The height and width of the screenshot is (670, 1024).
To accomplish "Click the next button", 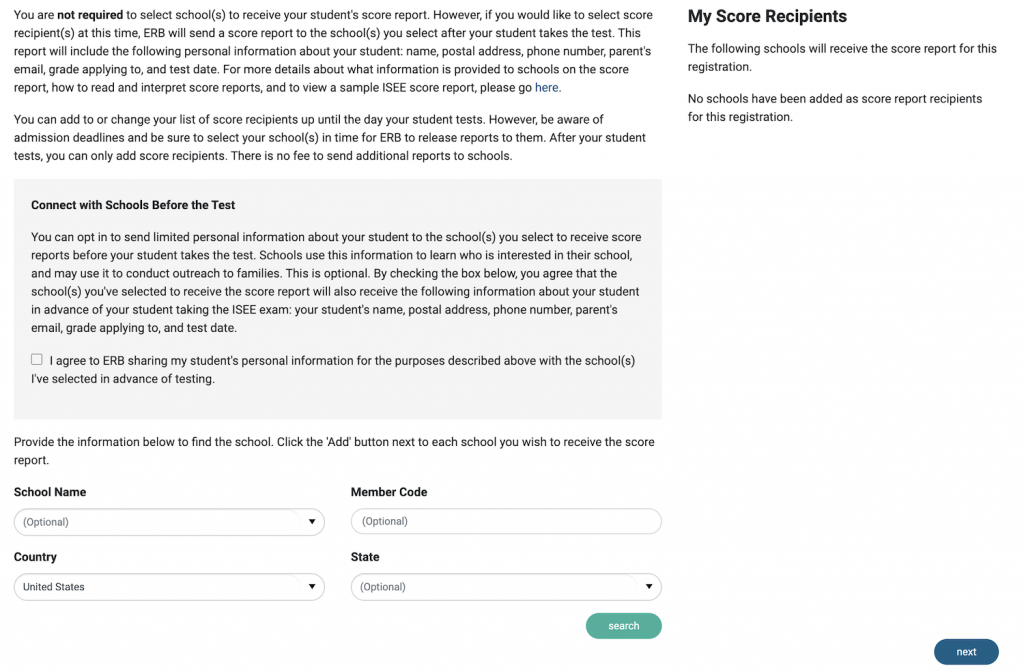I will click(966, 652).
